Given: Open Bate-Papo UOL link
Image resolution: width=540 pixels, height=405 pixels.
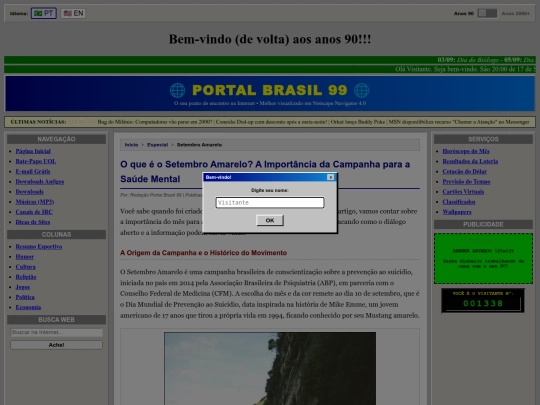Looking at the screenshot, I should pos(35,161).
